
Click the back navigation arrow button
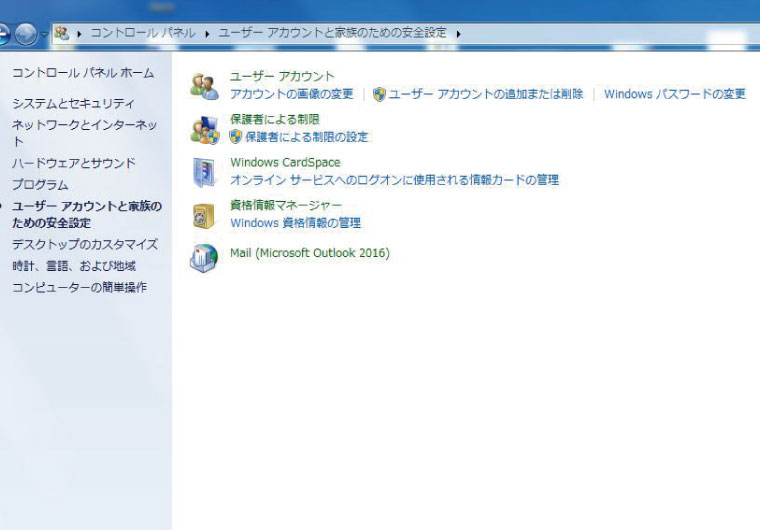click(3, 33)
